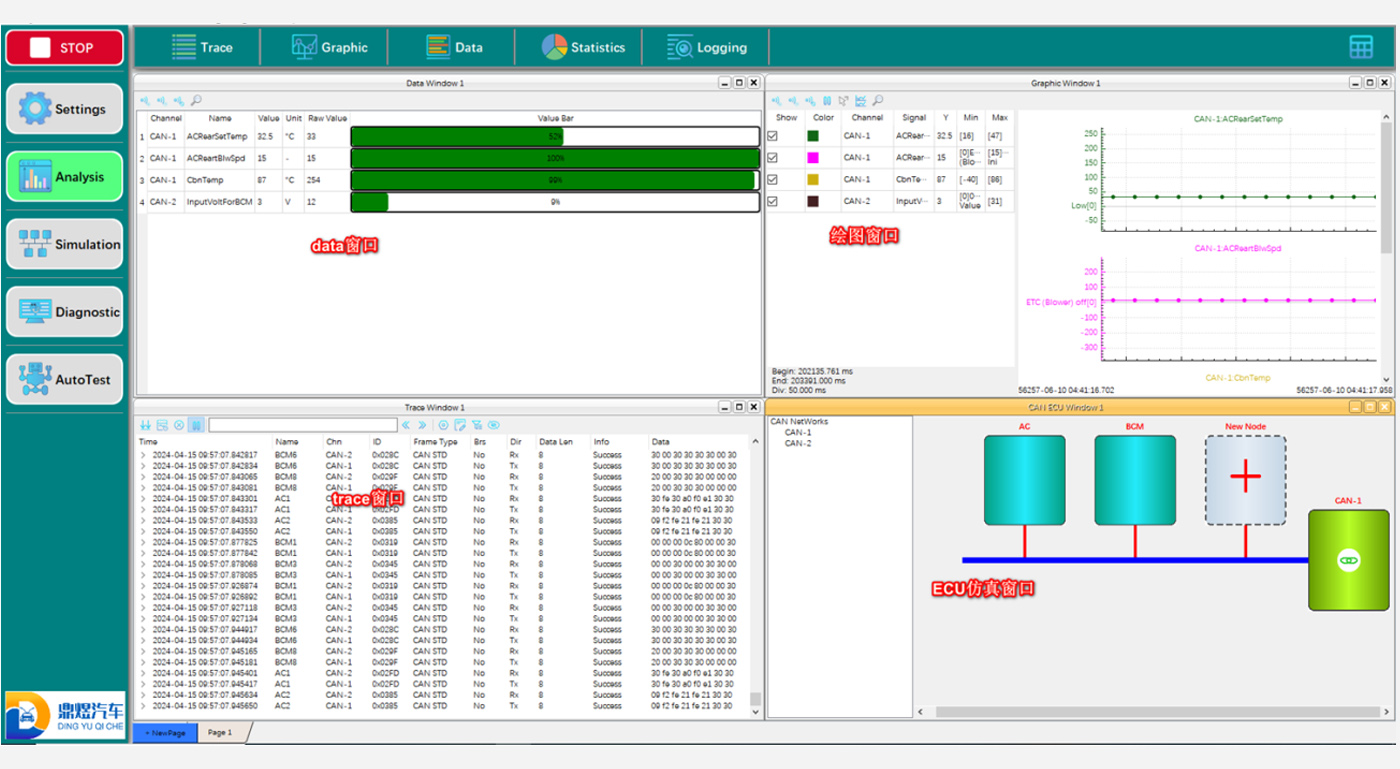This screenshot has height=769, width=1400.
Task: Open the Simulation section in sidebar
Action: pos(65,244)
